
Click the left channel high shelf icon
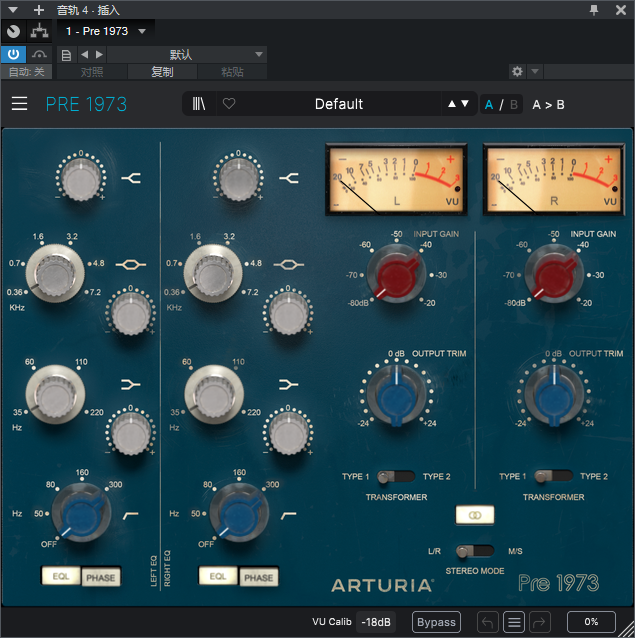point(131,178)
